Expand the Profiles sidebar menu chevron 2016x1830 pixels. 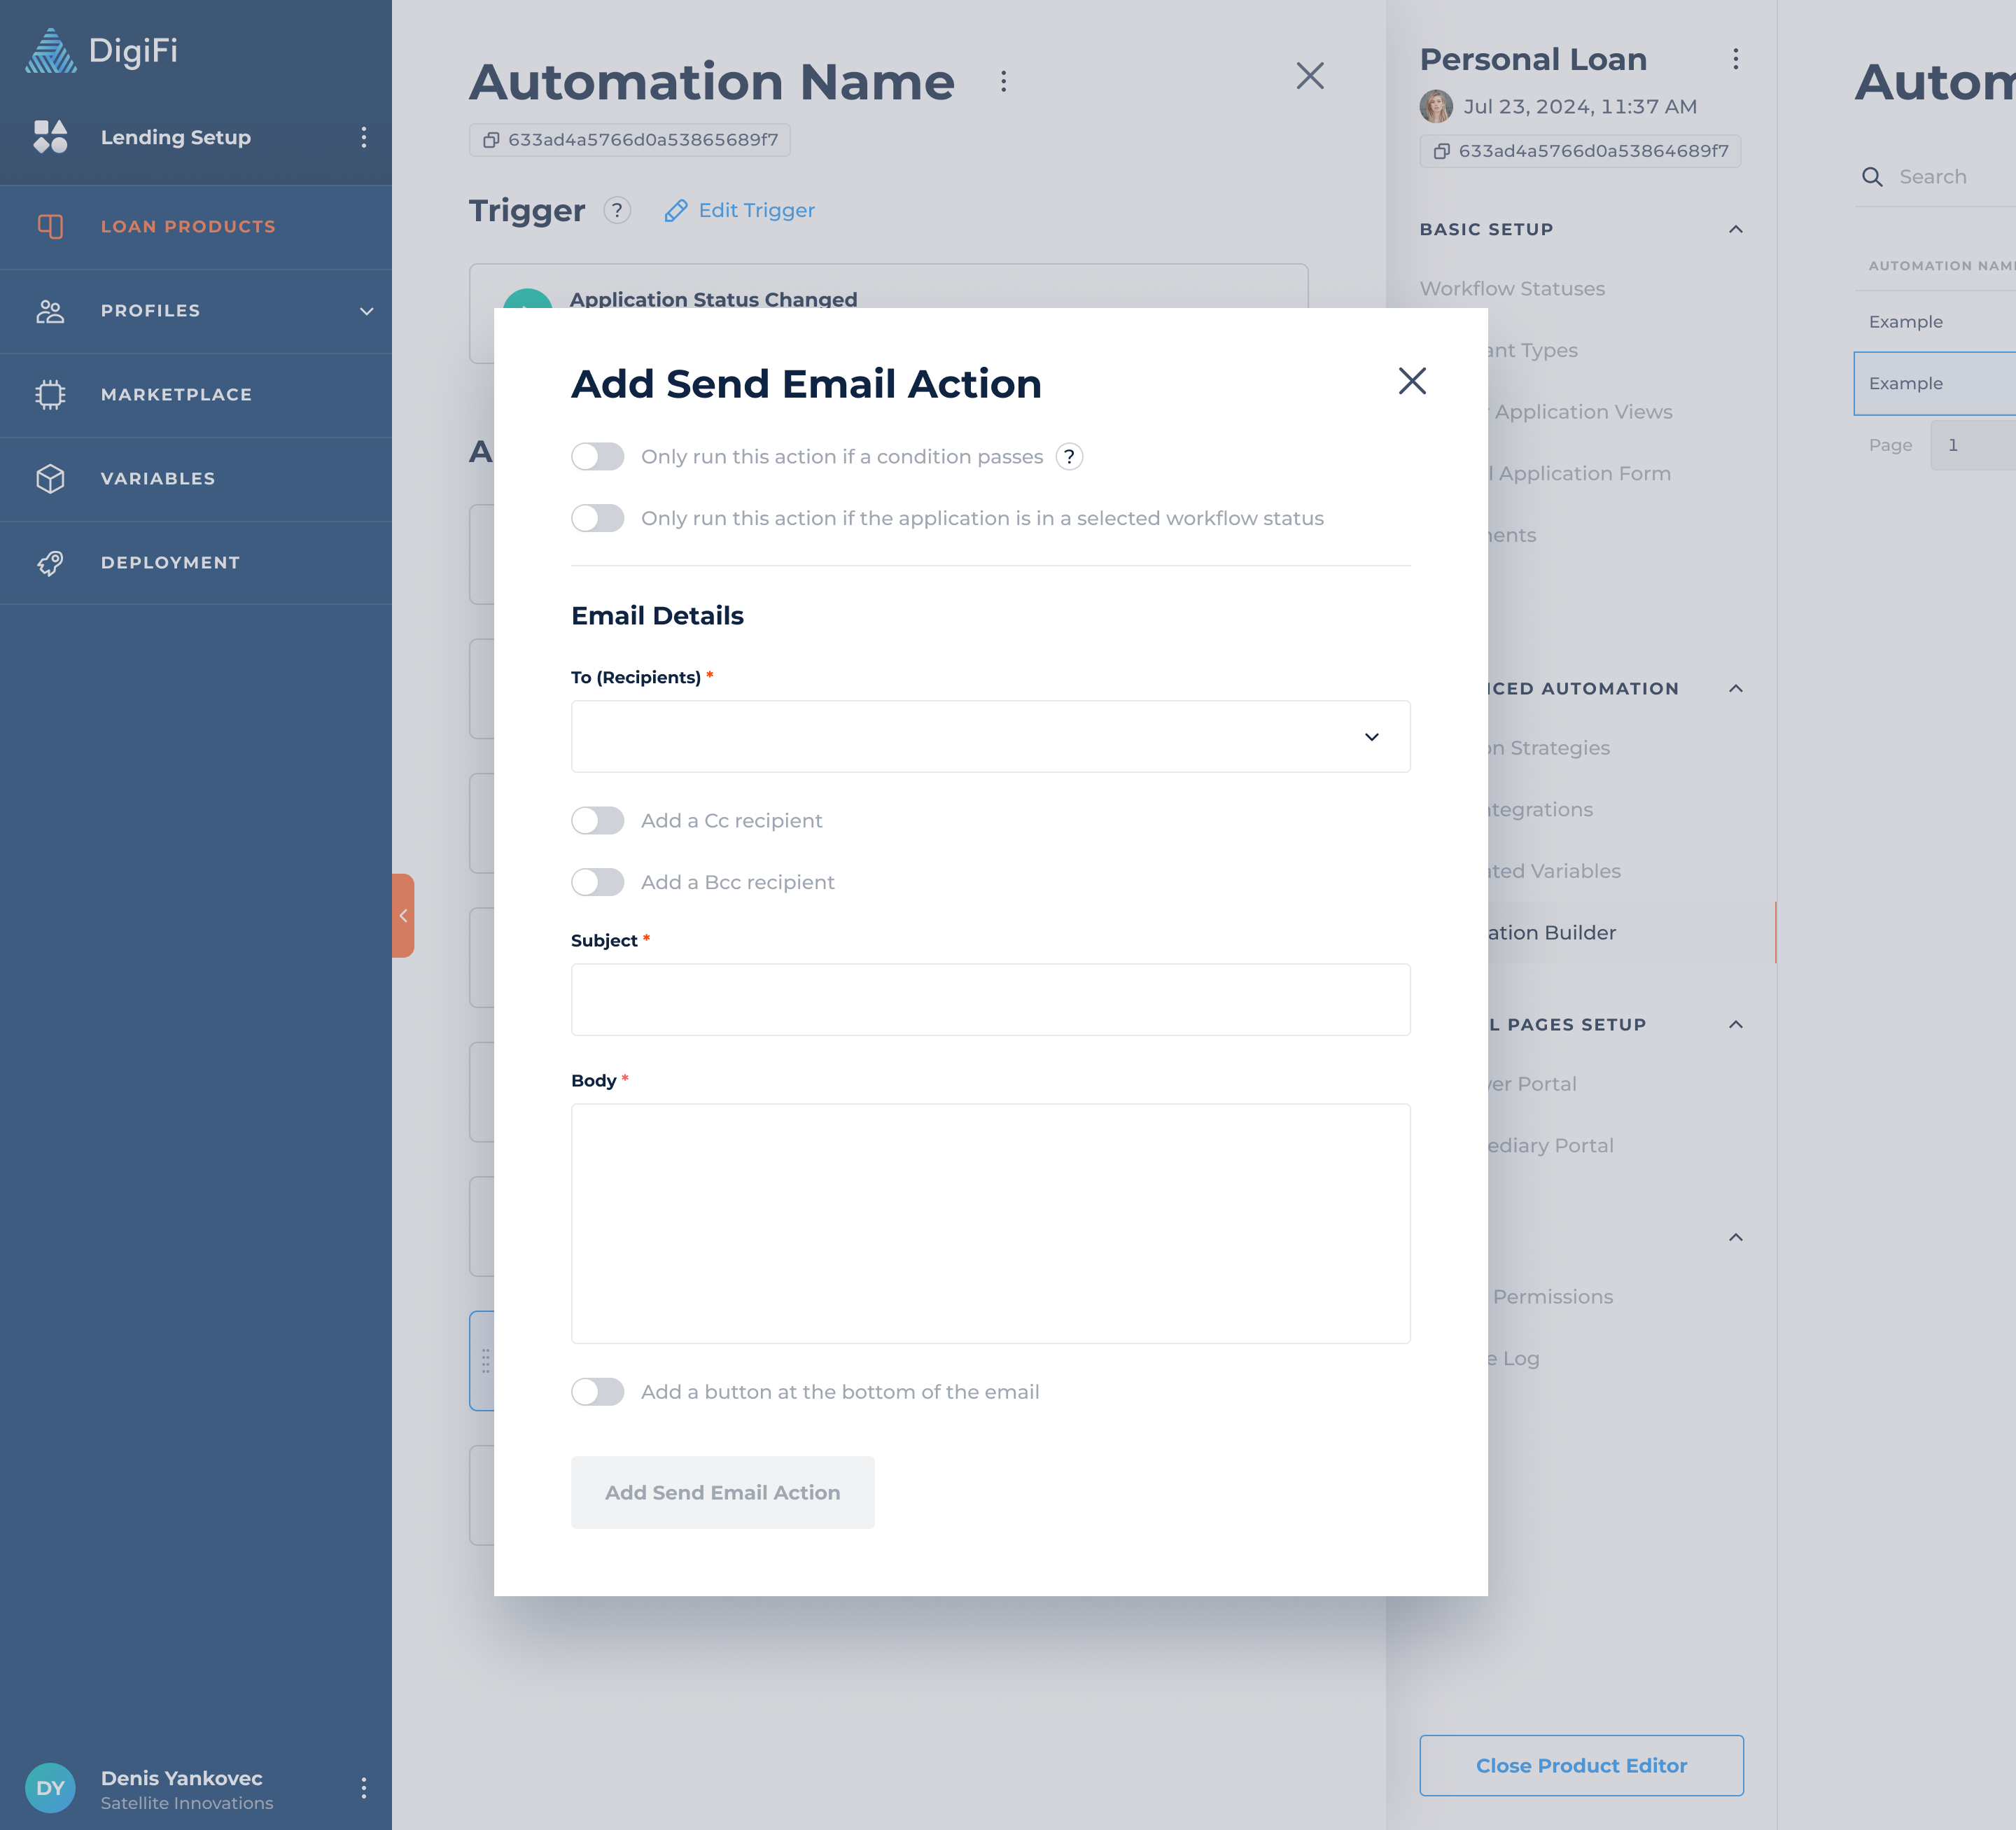pyautogui.click(x=367, y=311)
